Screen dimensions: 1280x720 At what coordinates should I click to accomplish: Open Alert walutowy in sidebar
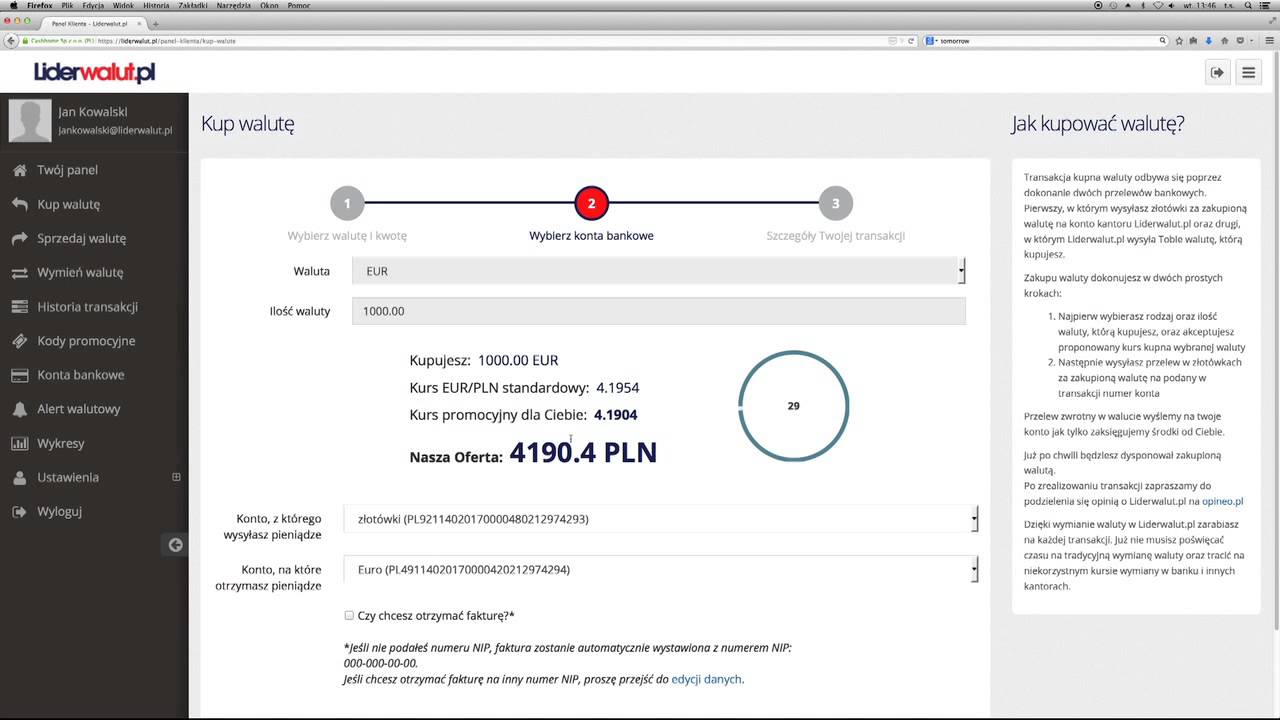click(79, 409)
